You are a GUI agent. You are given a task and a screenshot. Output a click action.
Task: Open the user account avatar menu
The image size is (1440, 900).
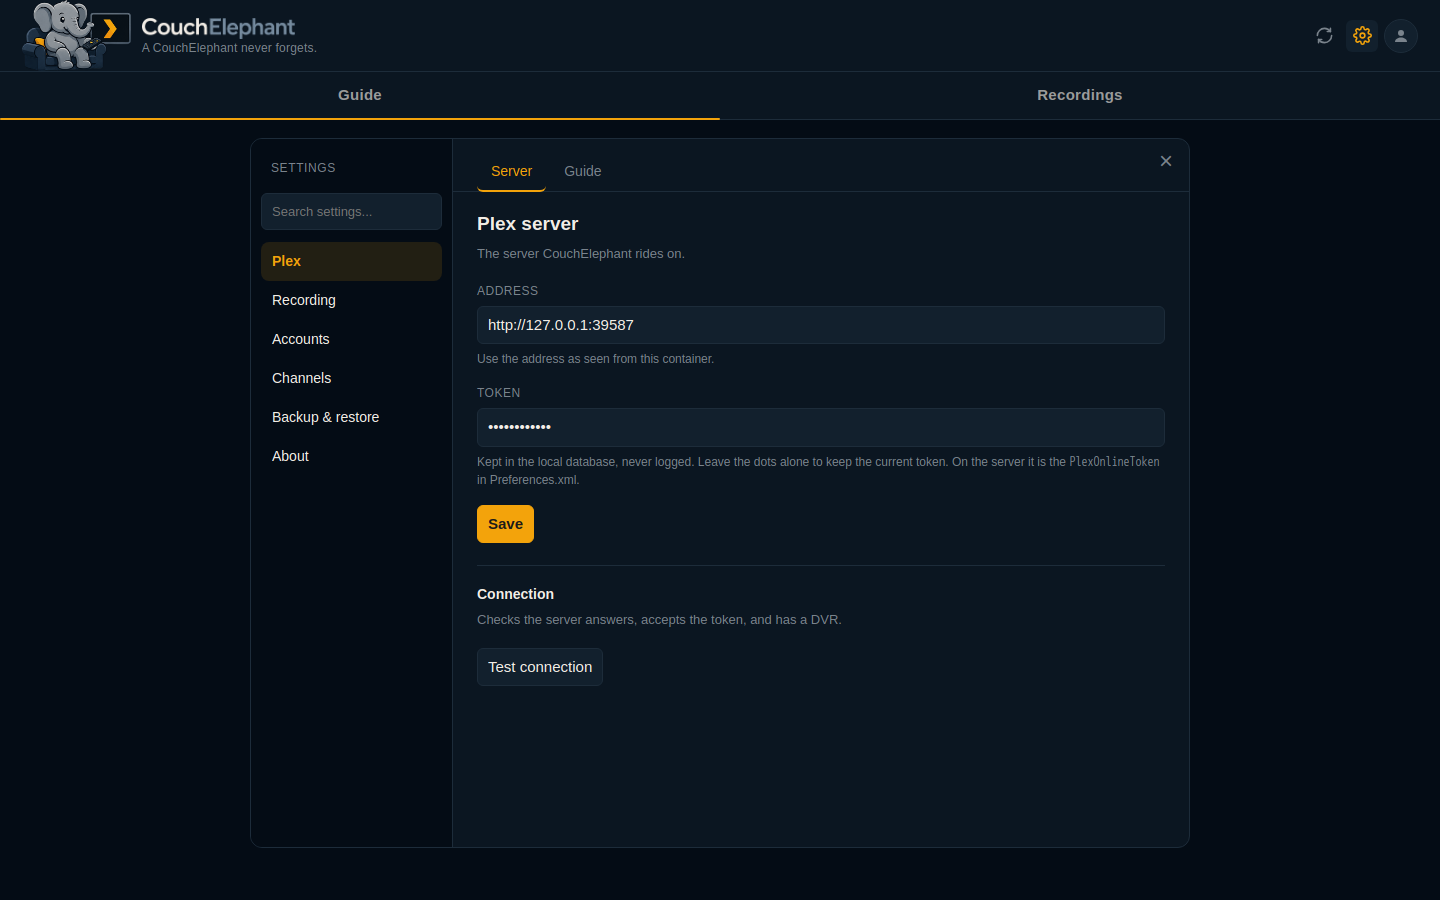coord(1401,36)
